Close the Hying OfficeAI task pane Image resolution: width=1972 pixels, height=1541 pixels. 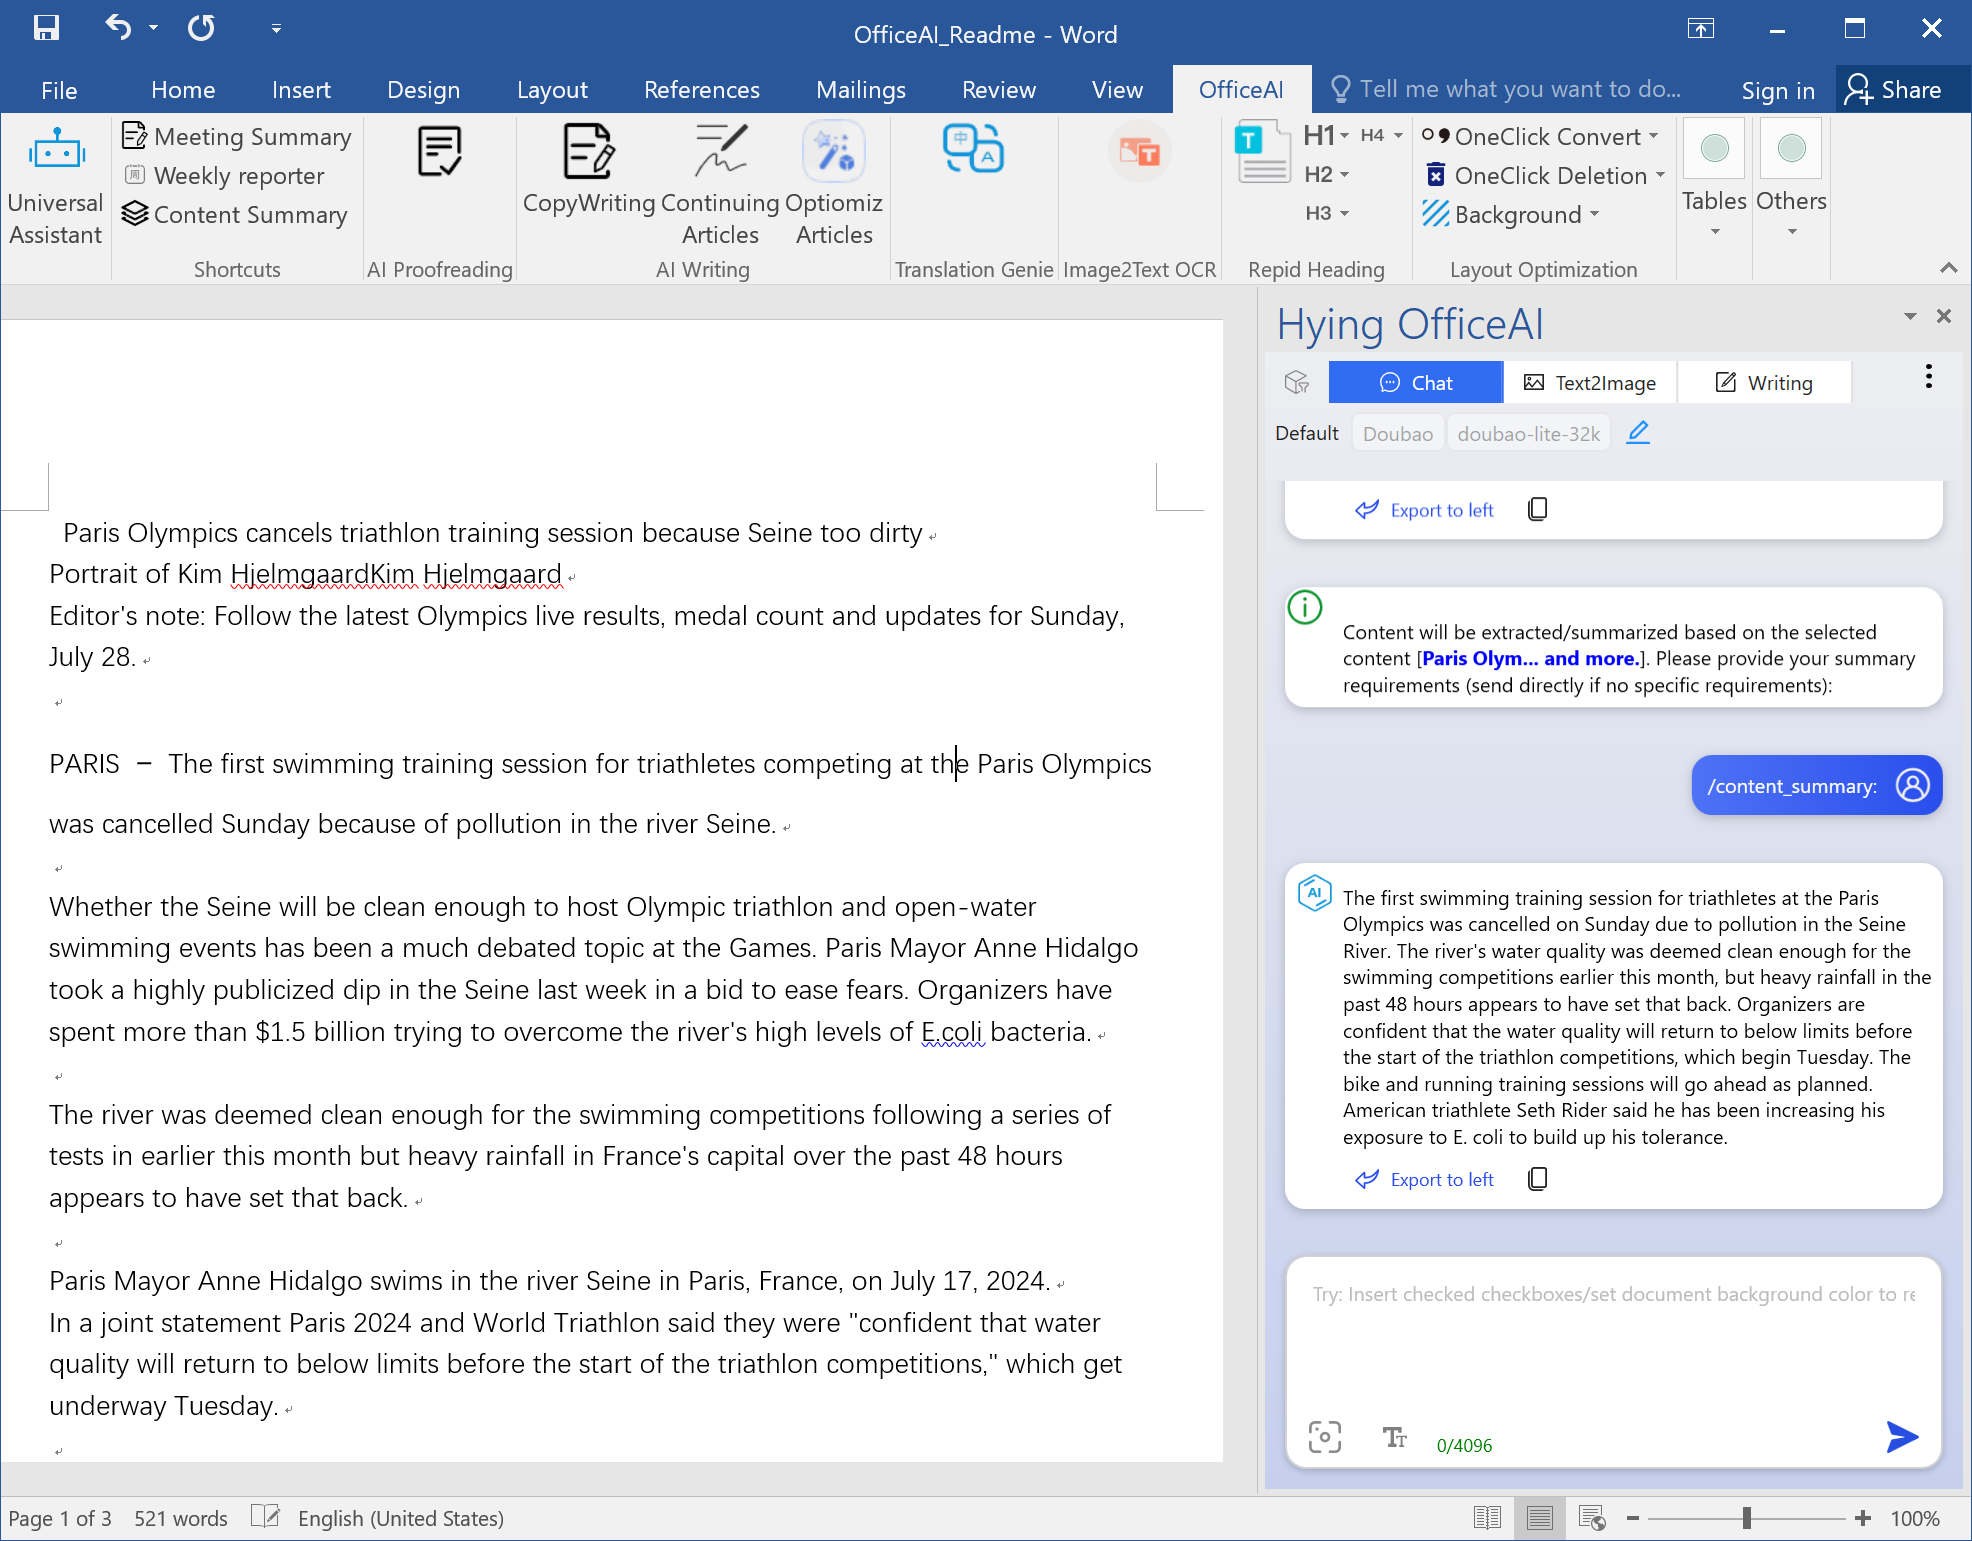coord(1944,316)
